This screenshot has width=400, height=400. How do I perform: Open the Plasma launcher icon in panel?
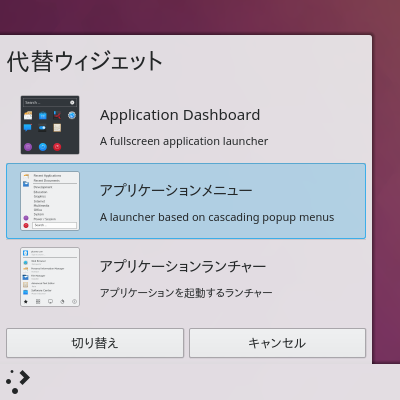18,382
